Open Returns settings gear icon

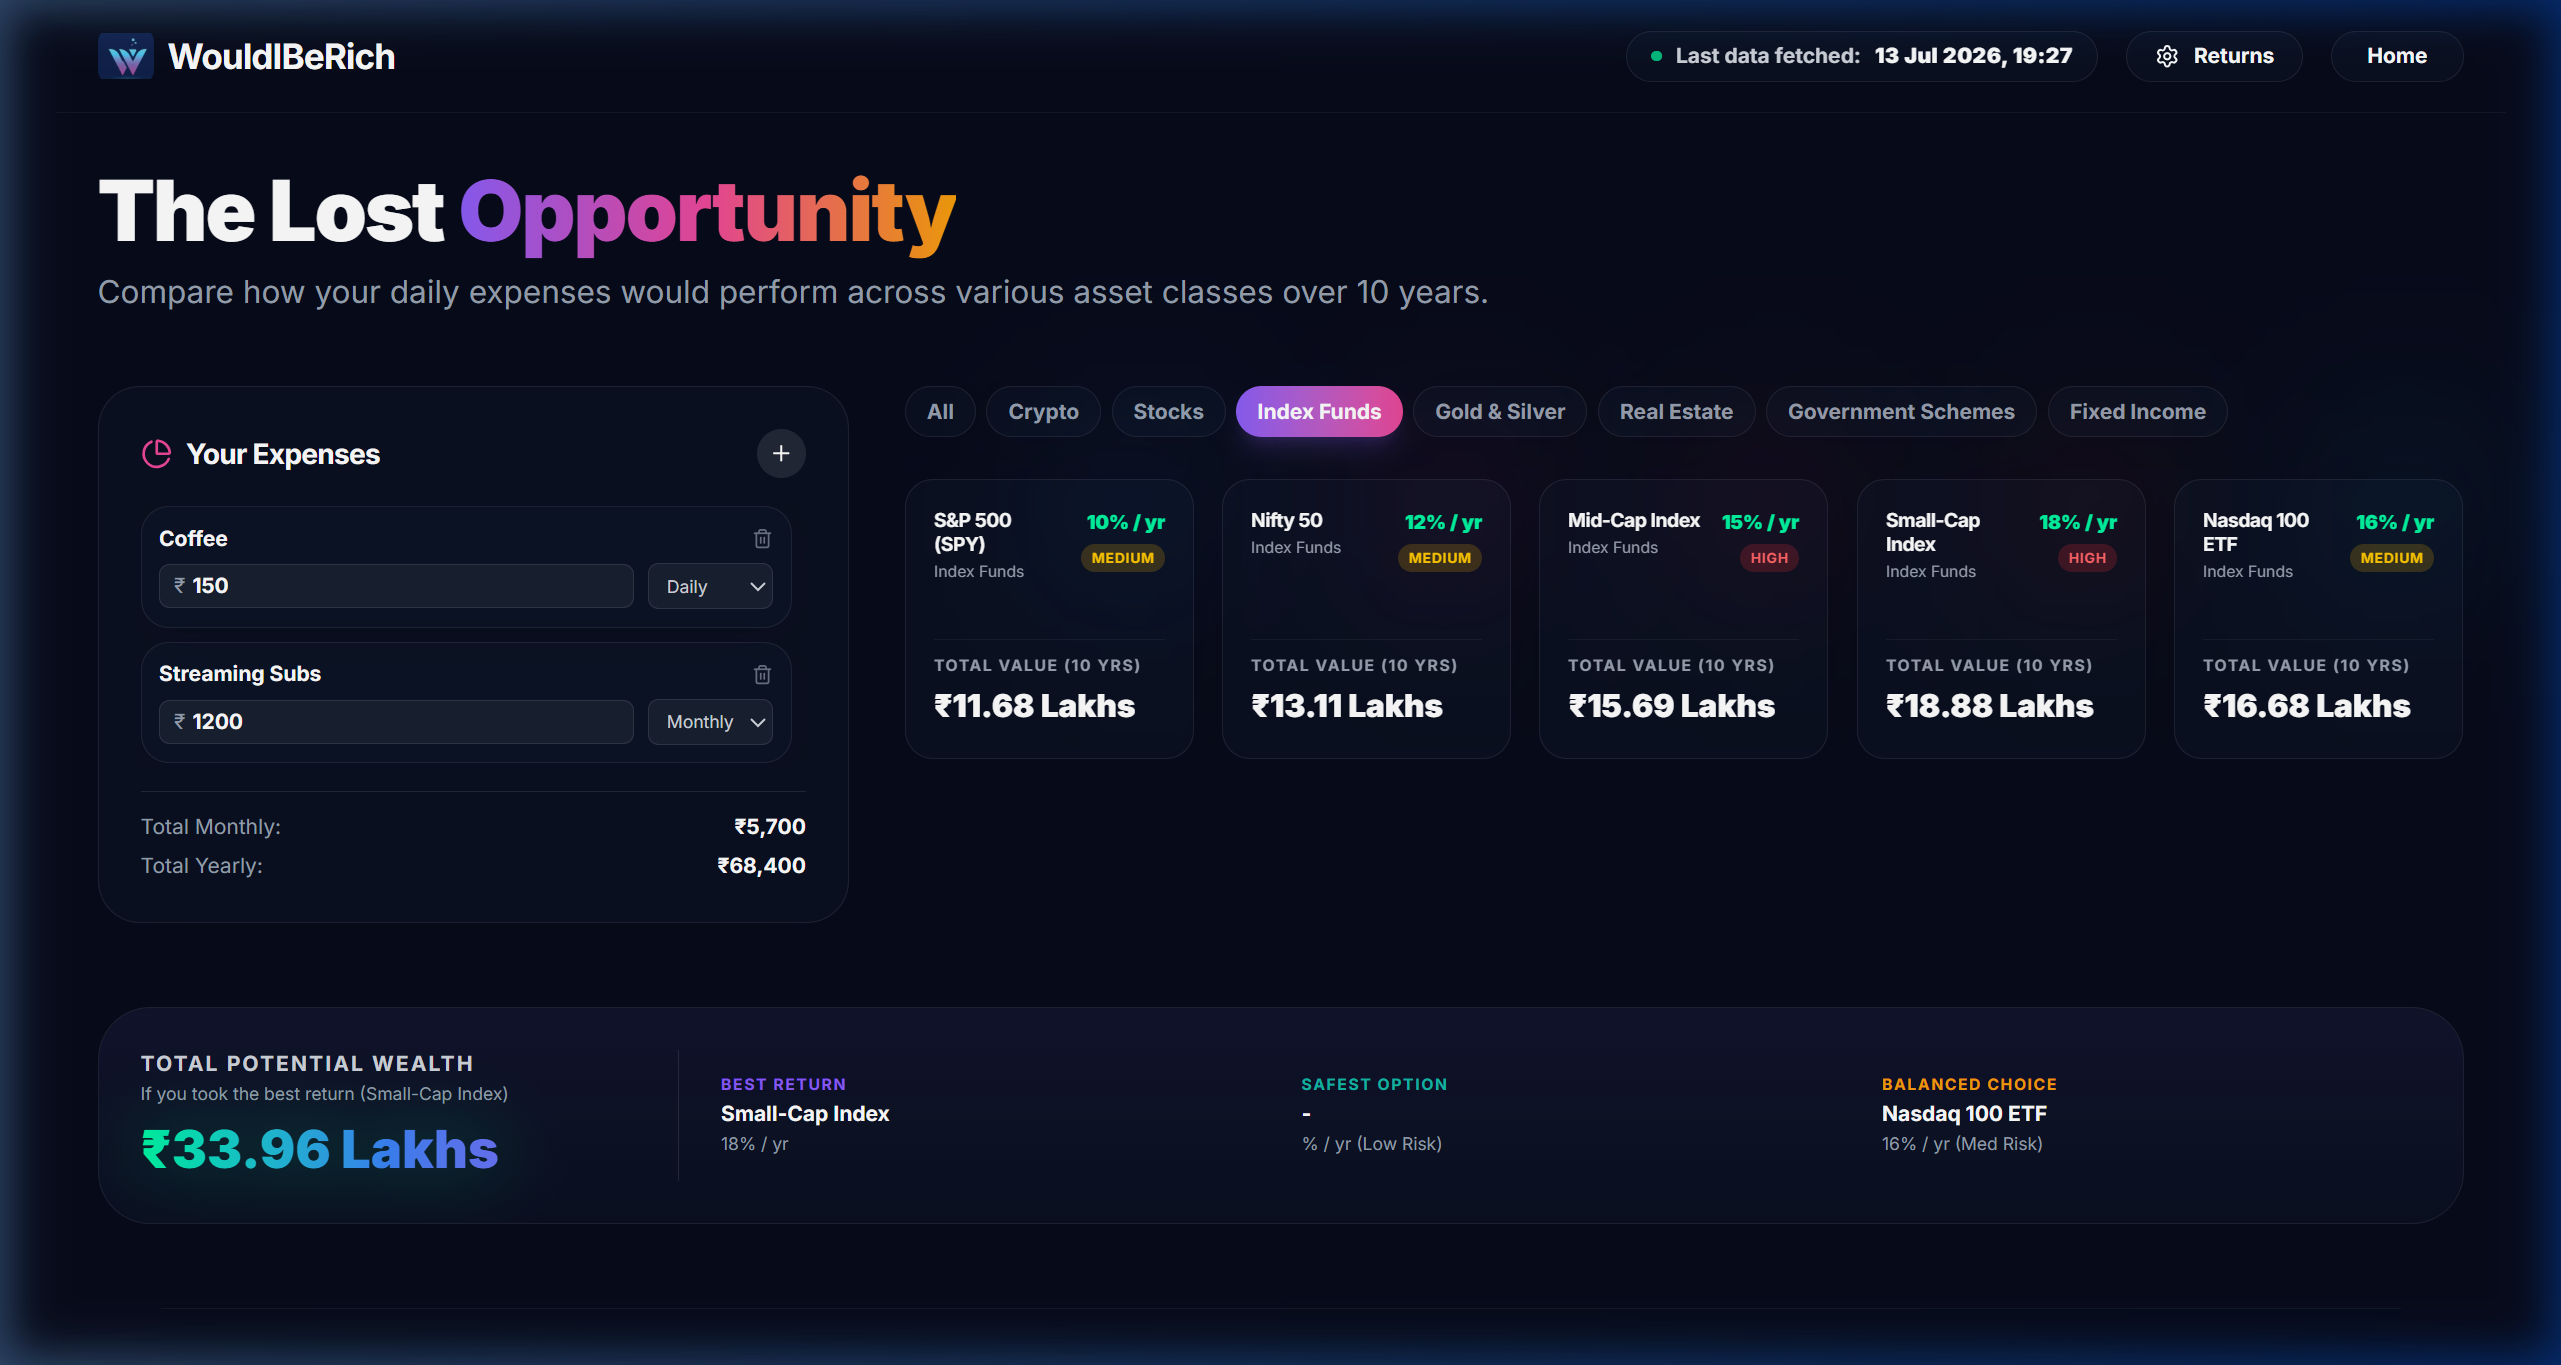(x=2167, y=56)
